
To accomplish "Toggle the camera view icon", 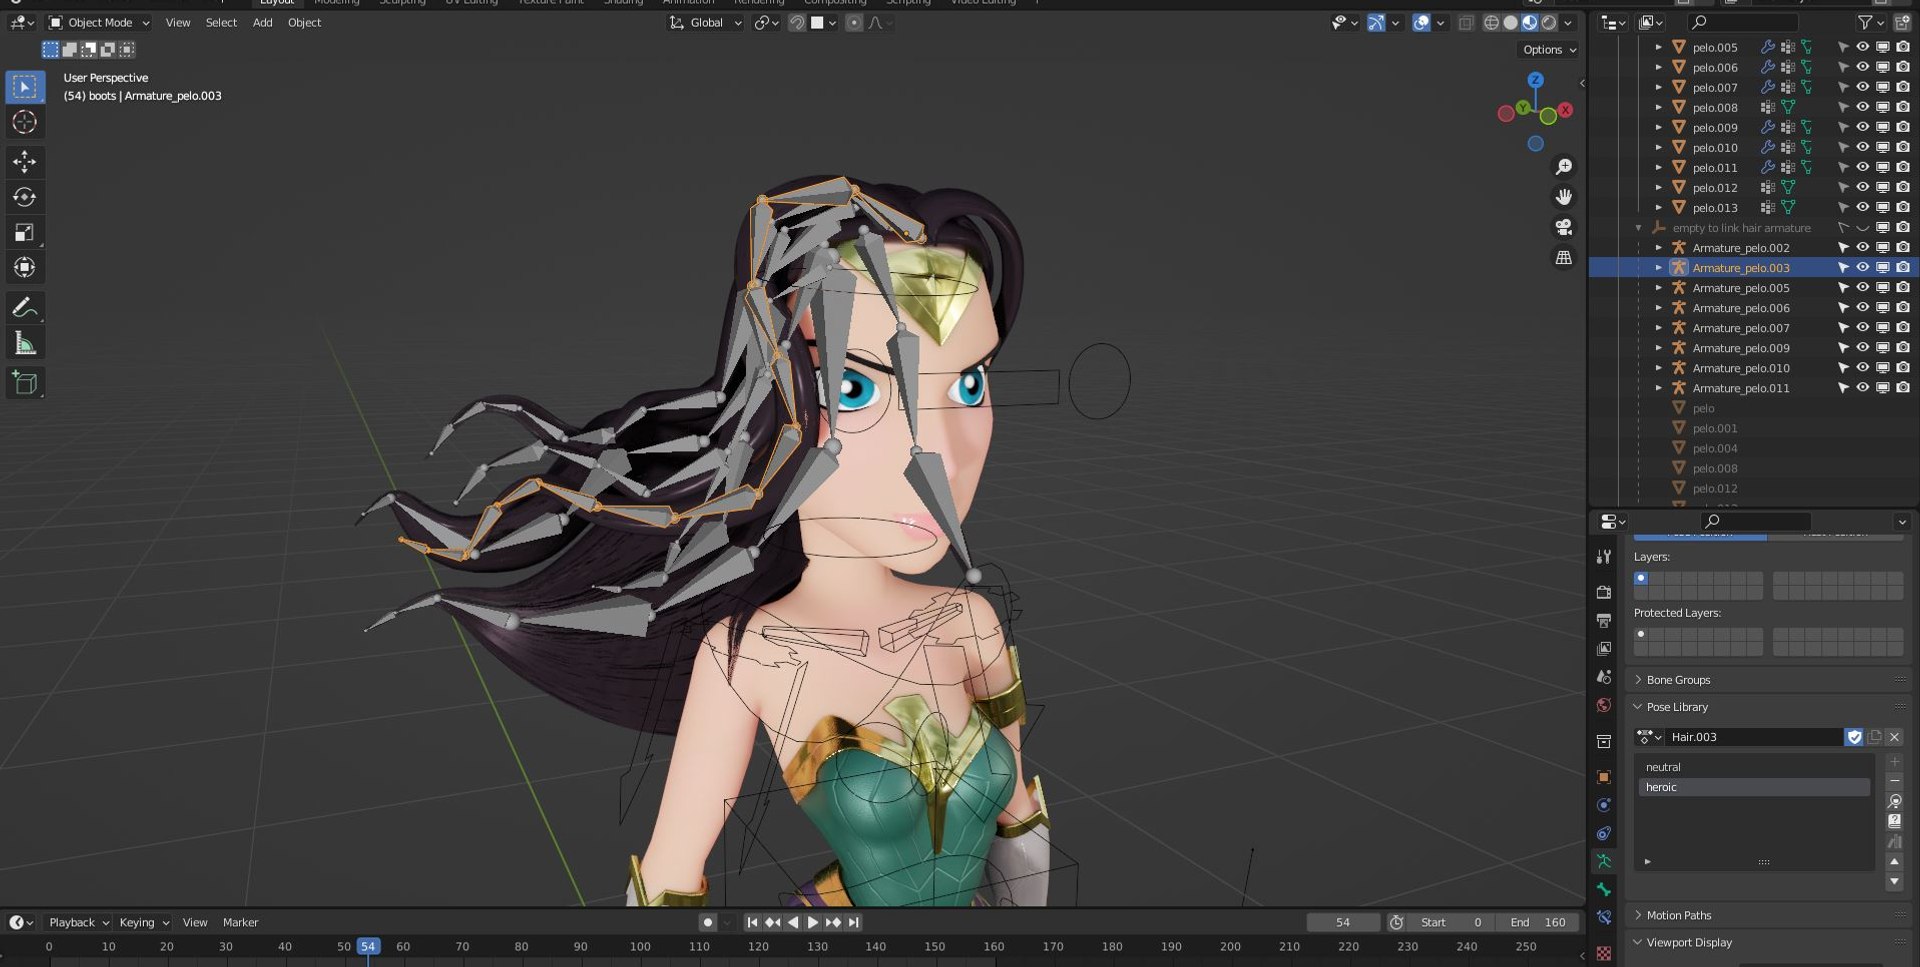I will pos(1564,227).
